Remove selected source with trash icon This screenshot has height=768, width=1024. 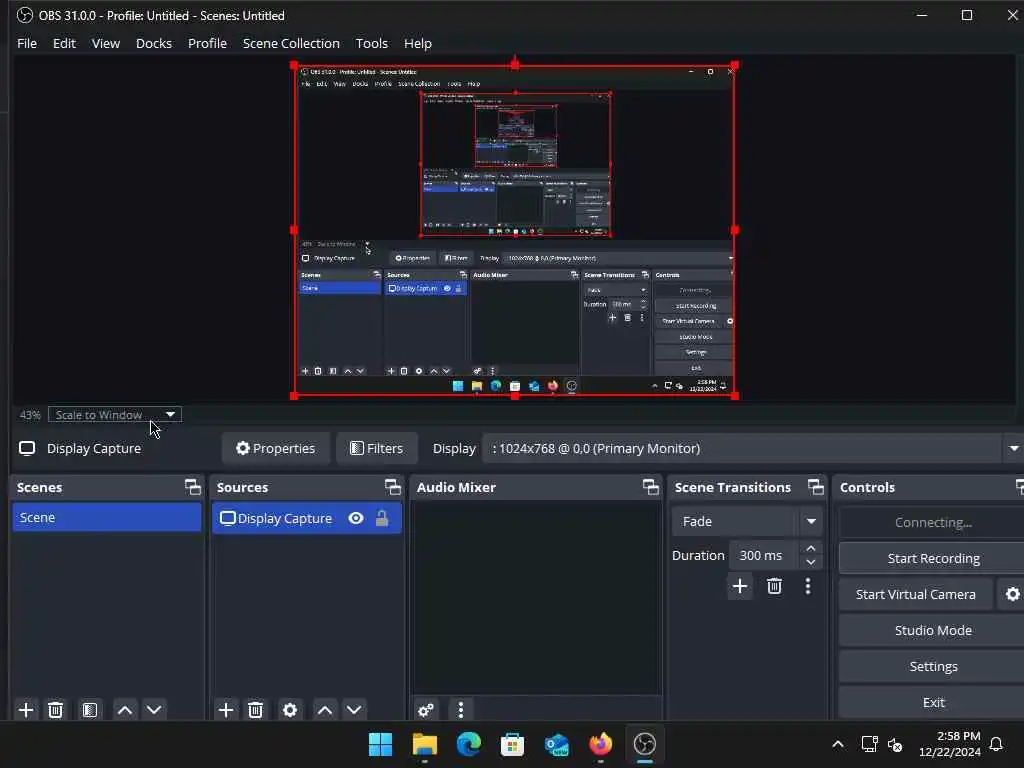[x=255, y=710]
